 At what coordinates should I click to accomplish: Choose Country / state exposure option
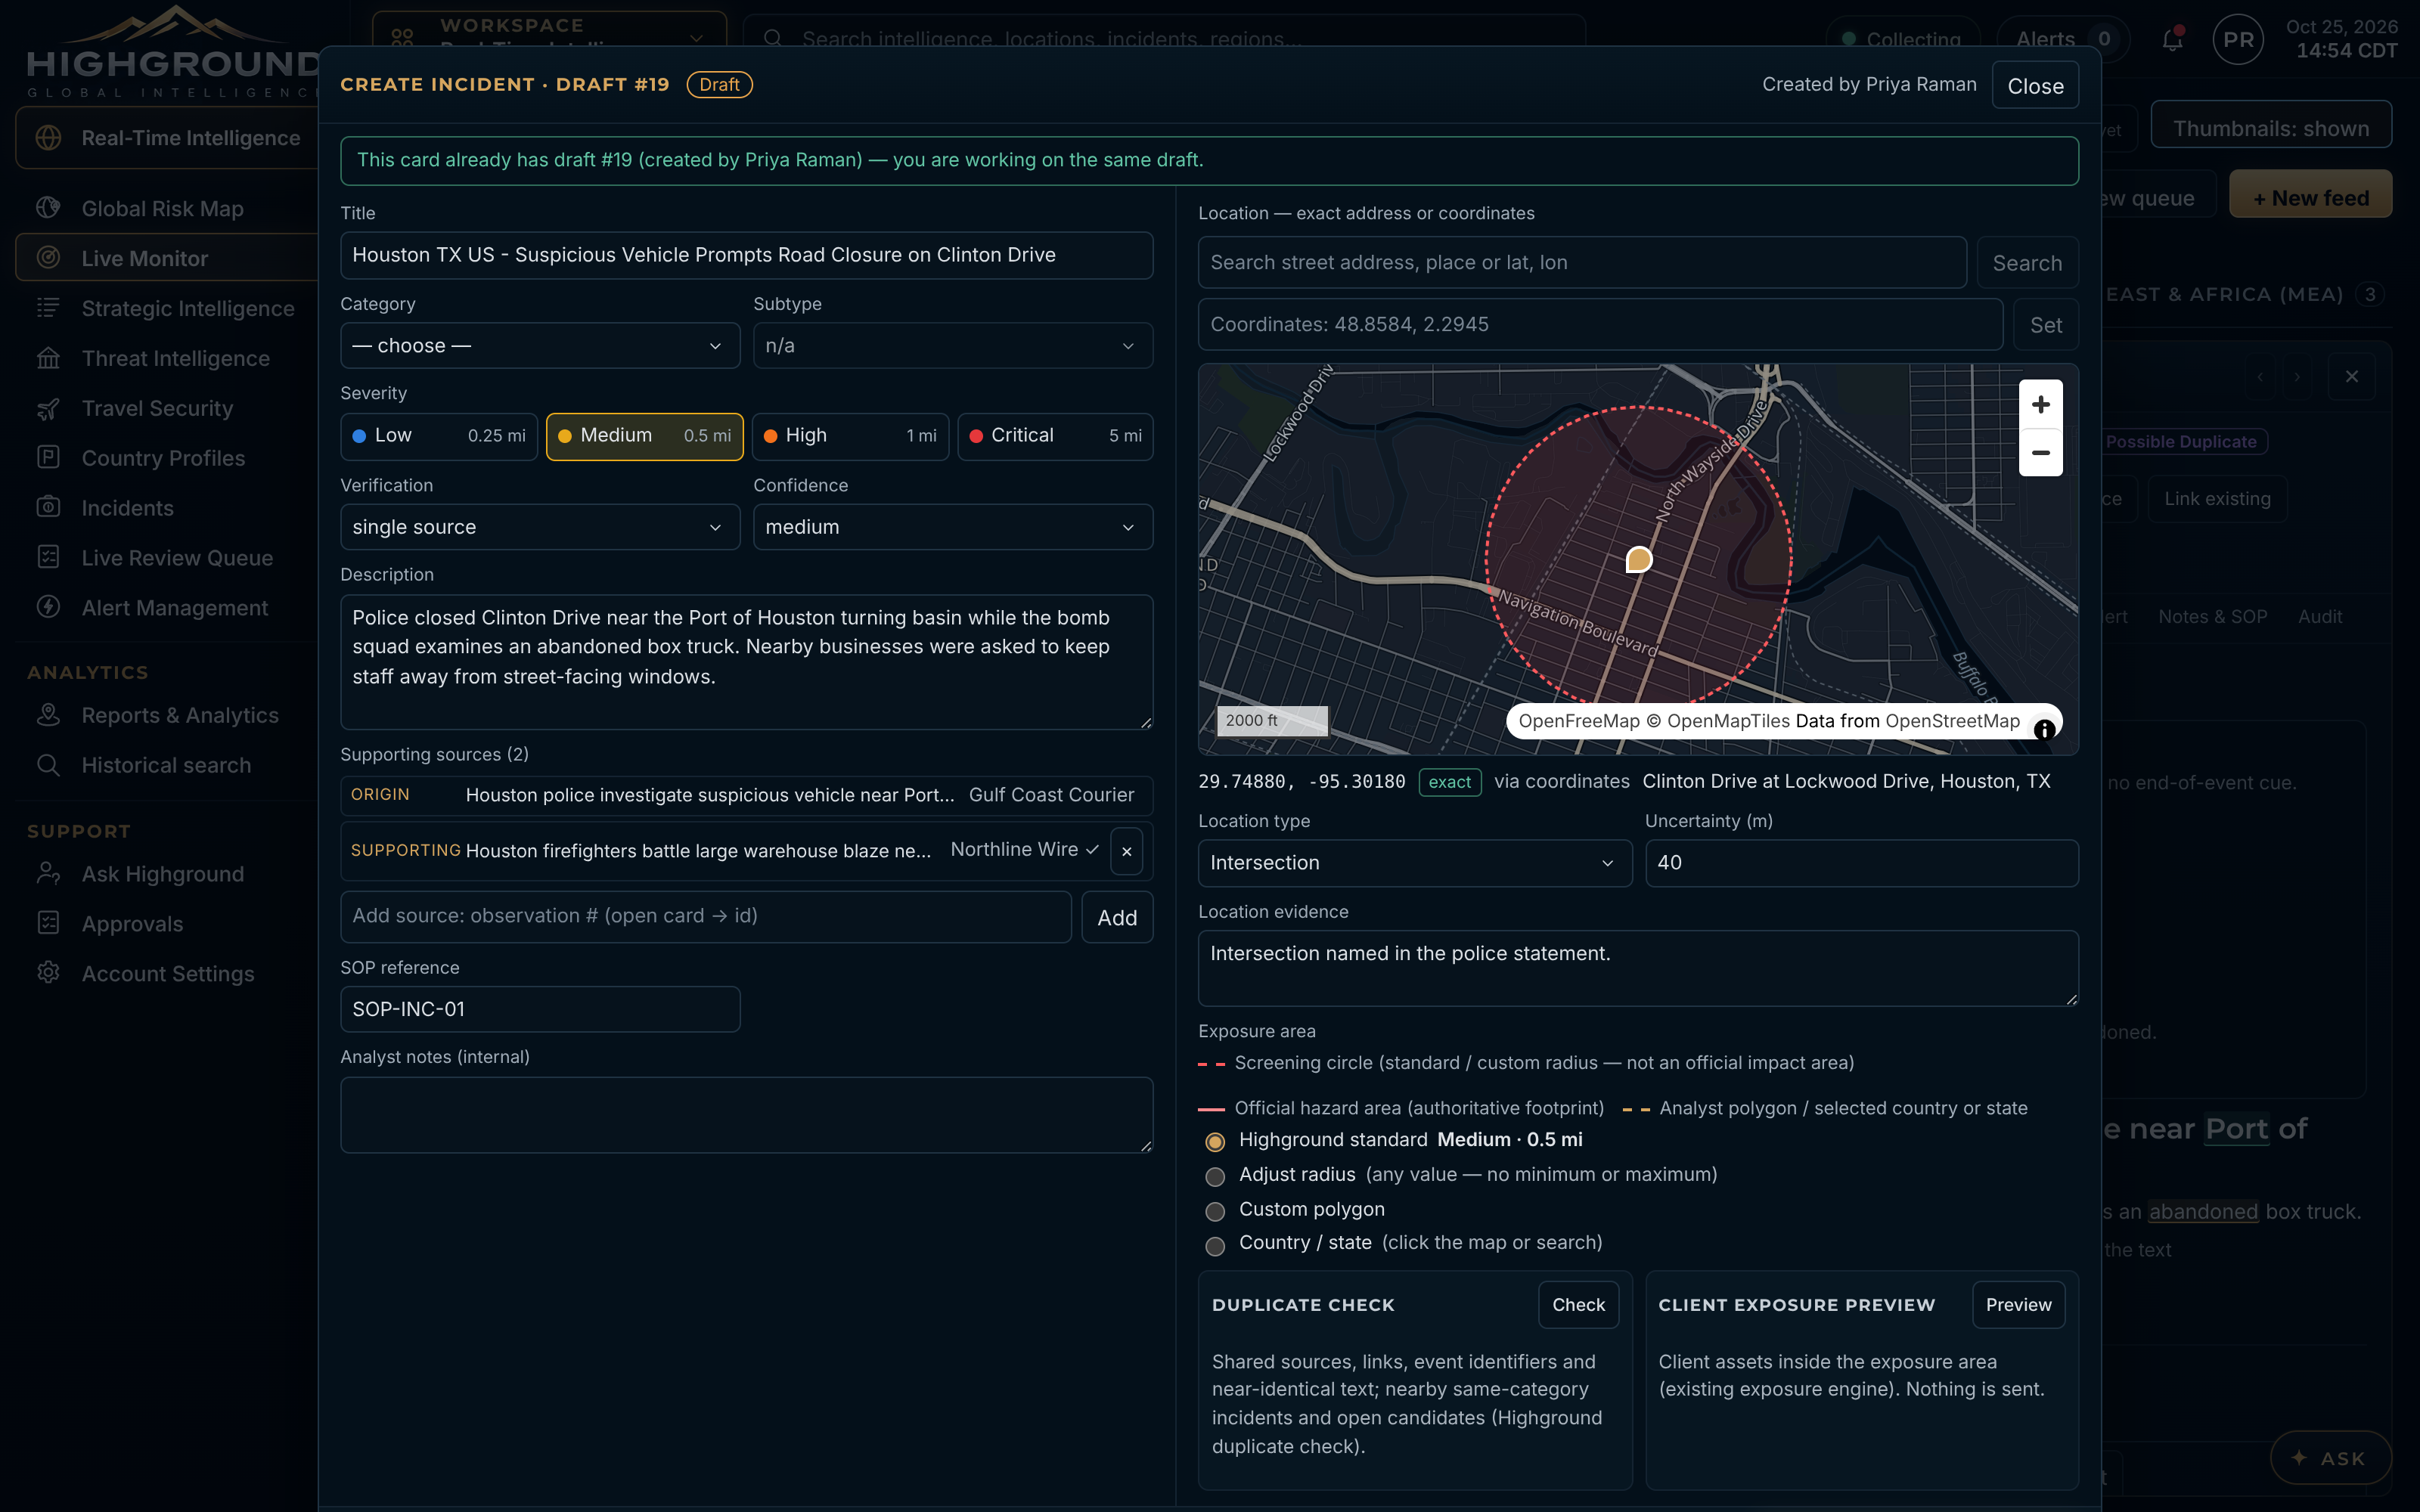tap(1215, 1245)
